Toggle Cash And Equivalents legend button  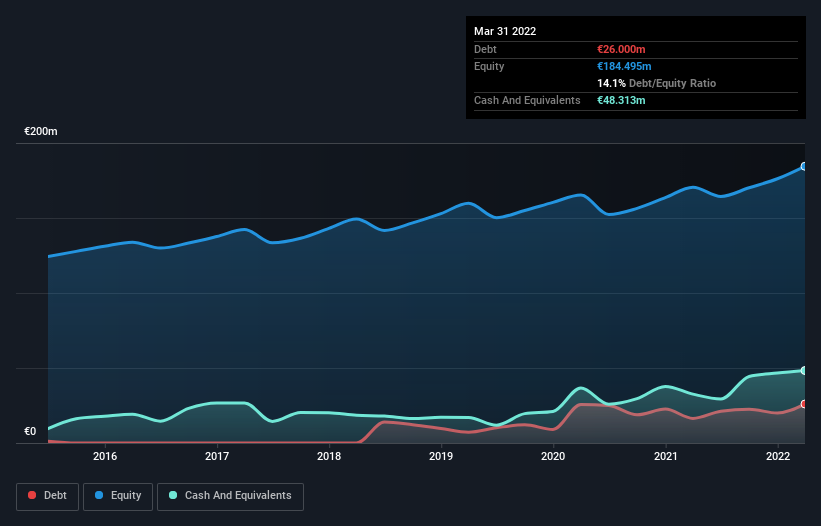(230, 496)
